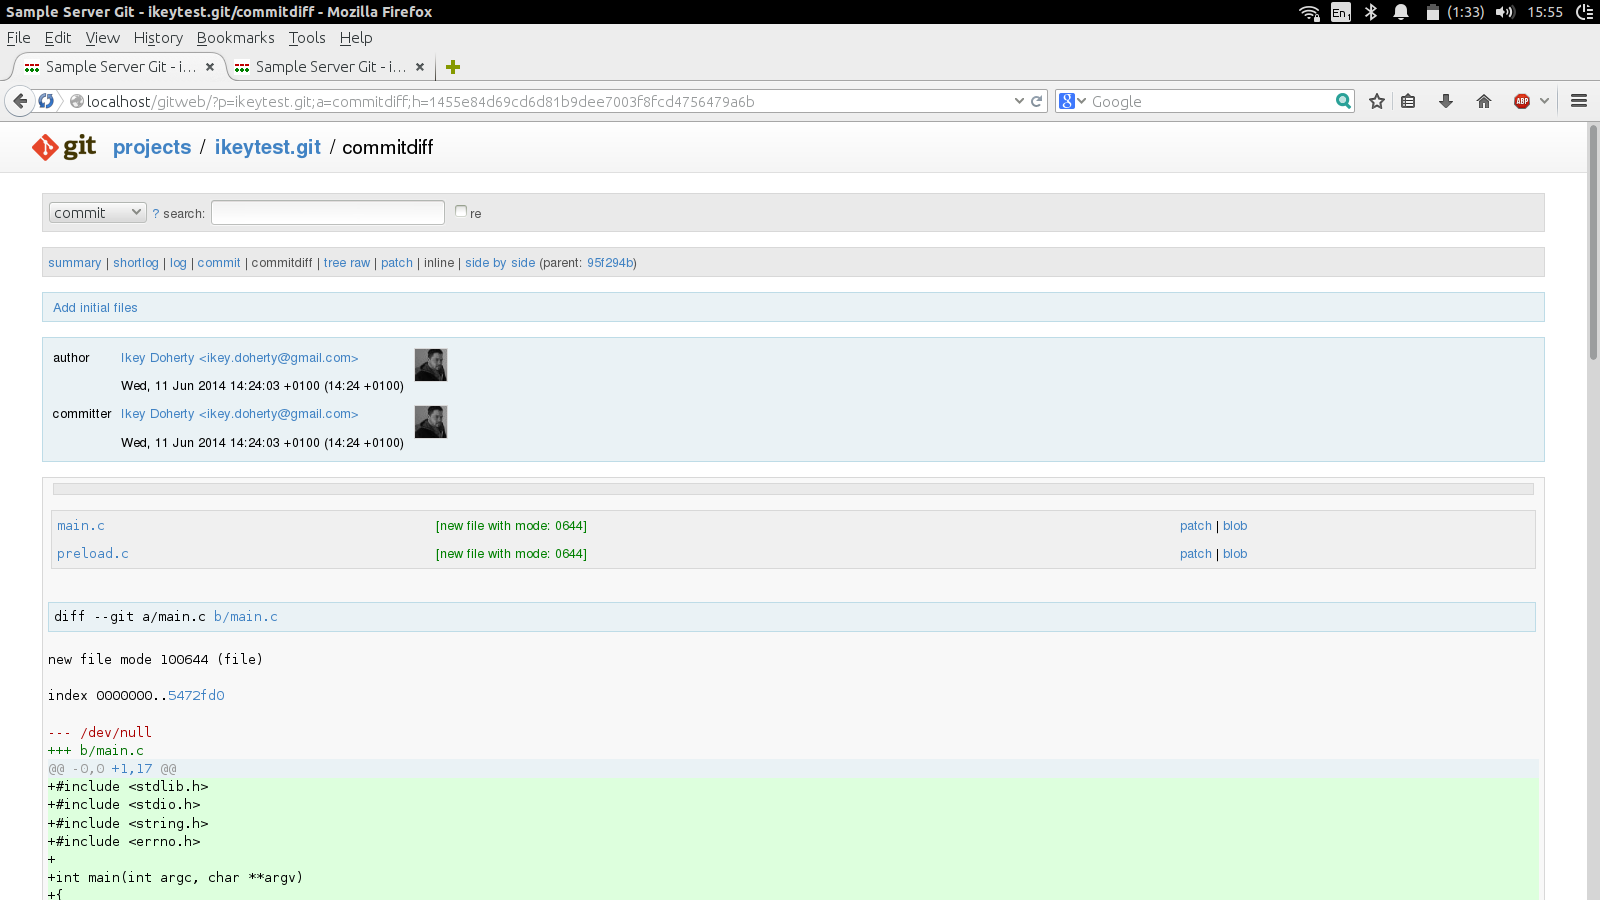The image size is (1600, 900).
Task: Reload page using the refresh icon in the URL bar
Action: (x=1037, y=101)
